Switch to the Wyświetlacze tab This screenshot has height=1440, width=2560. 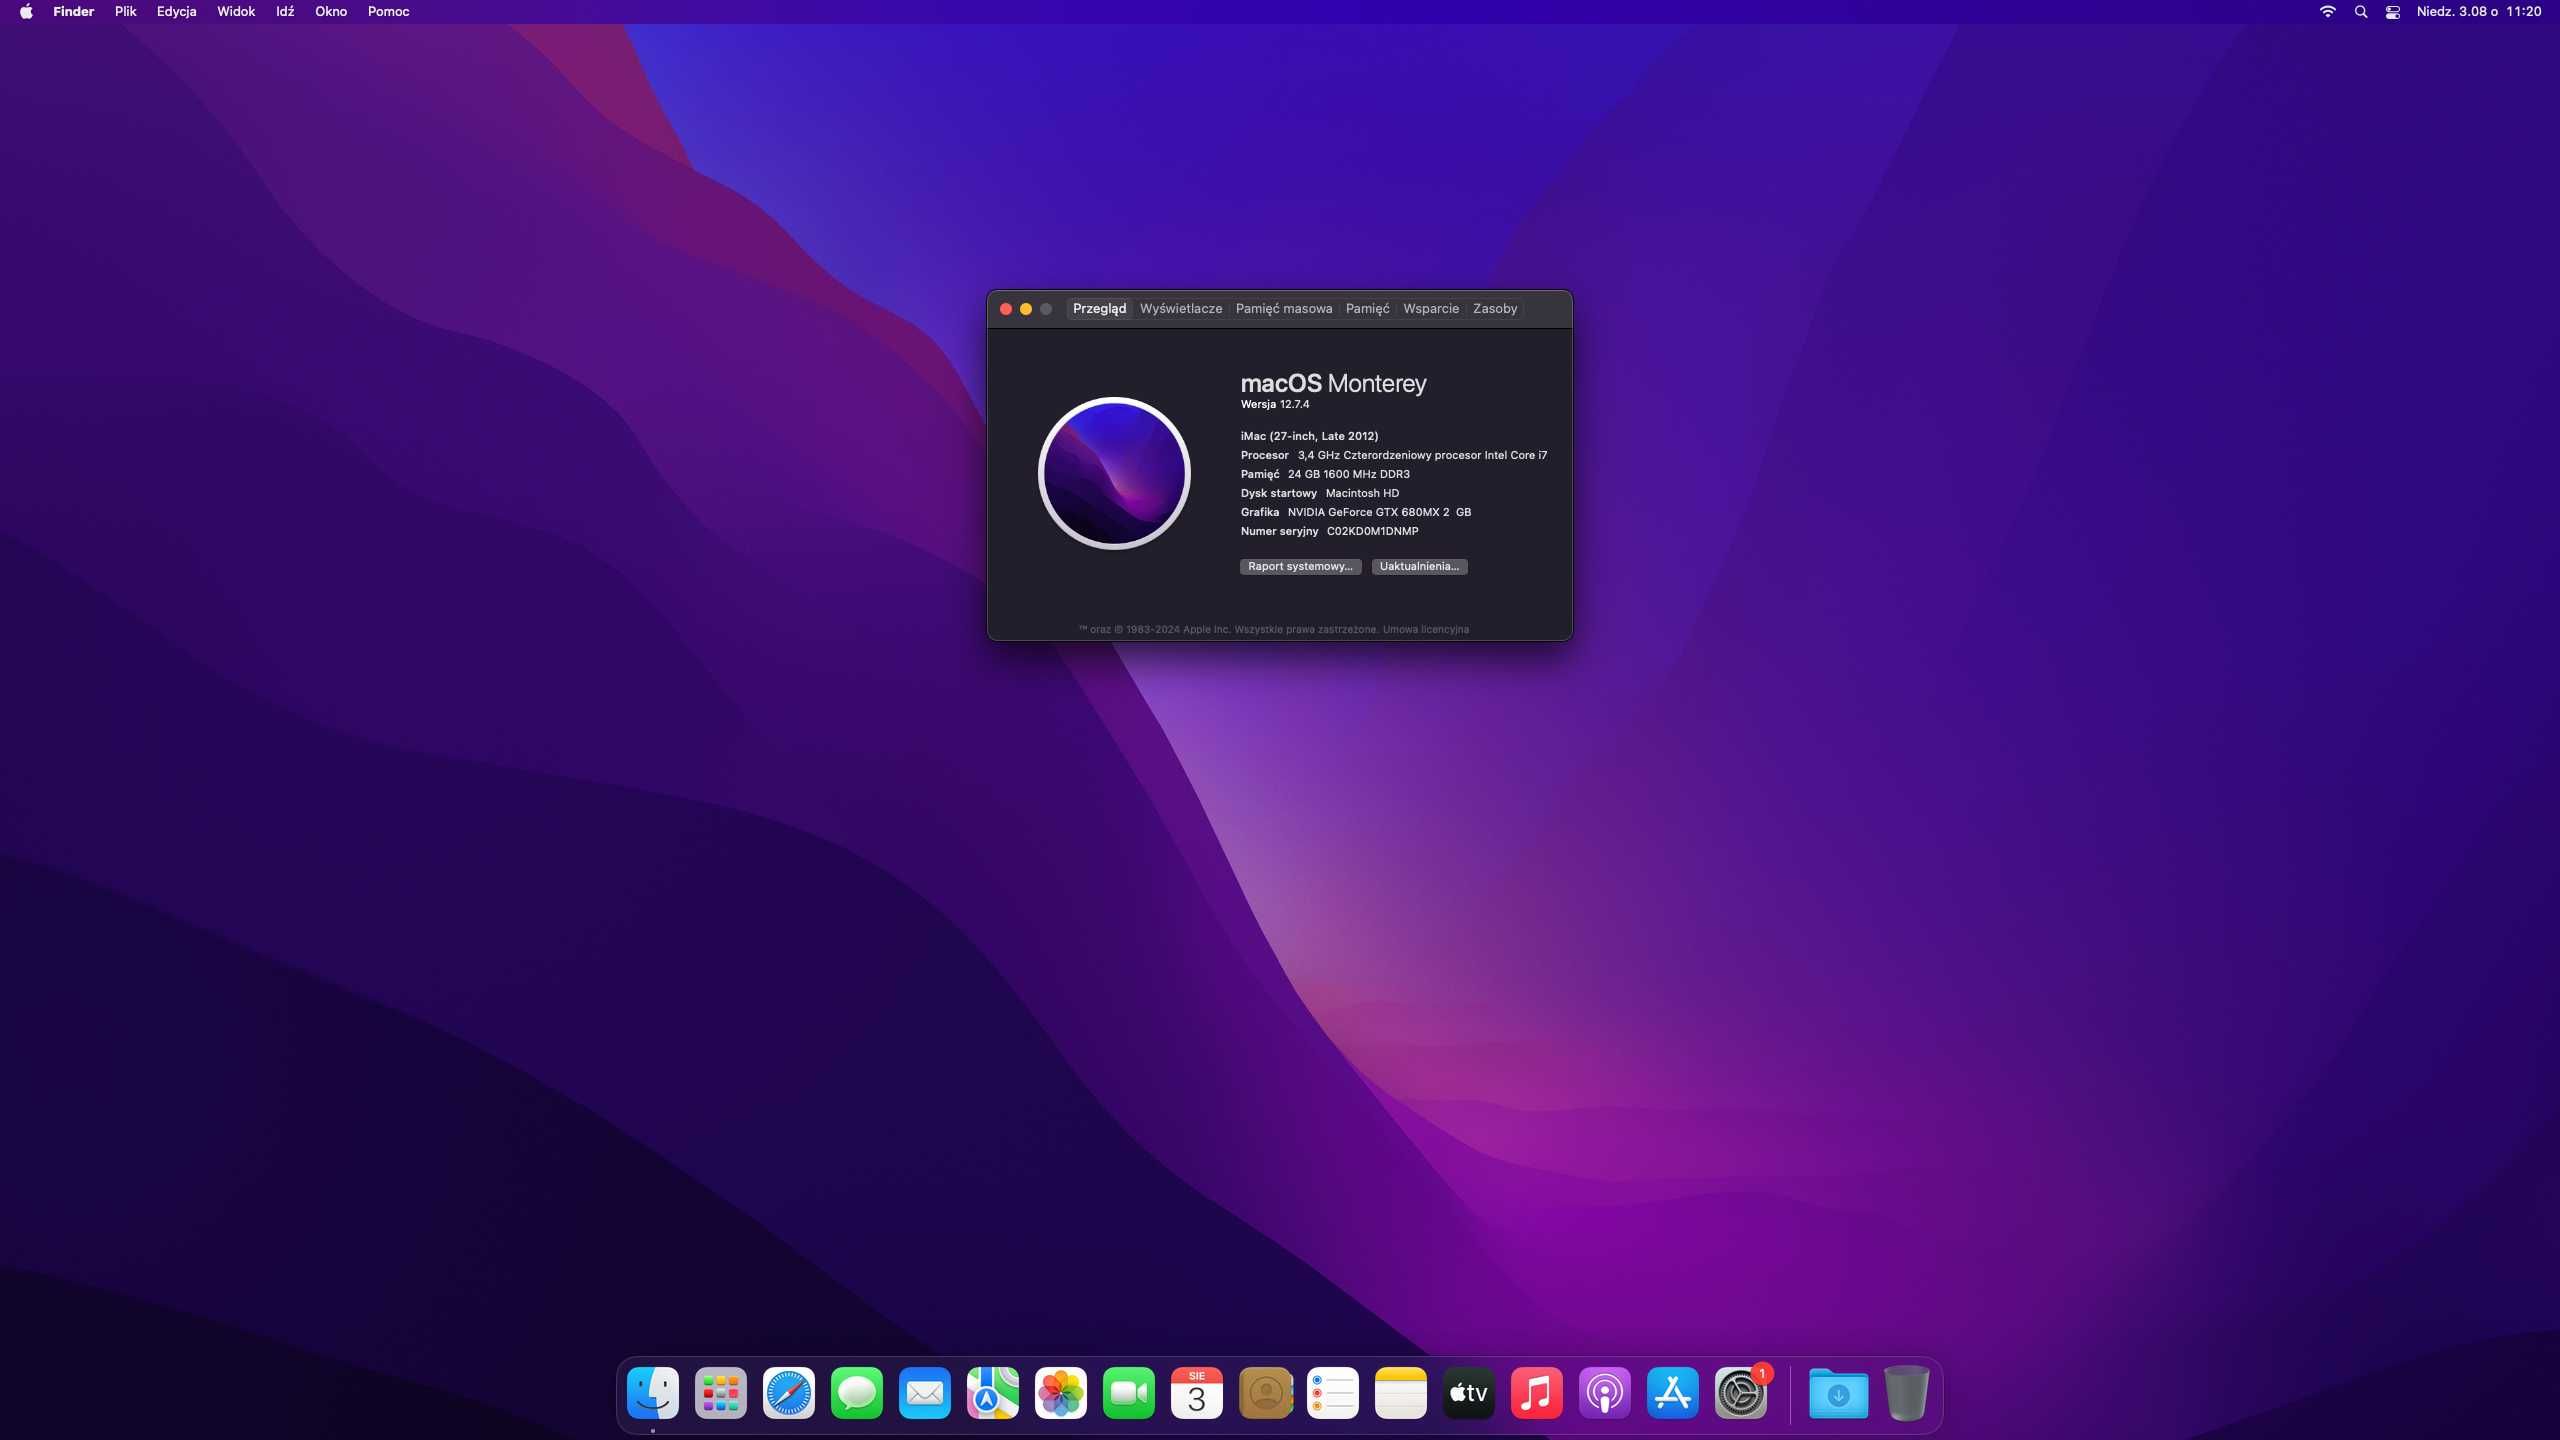click(x=1181, y=309)
